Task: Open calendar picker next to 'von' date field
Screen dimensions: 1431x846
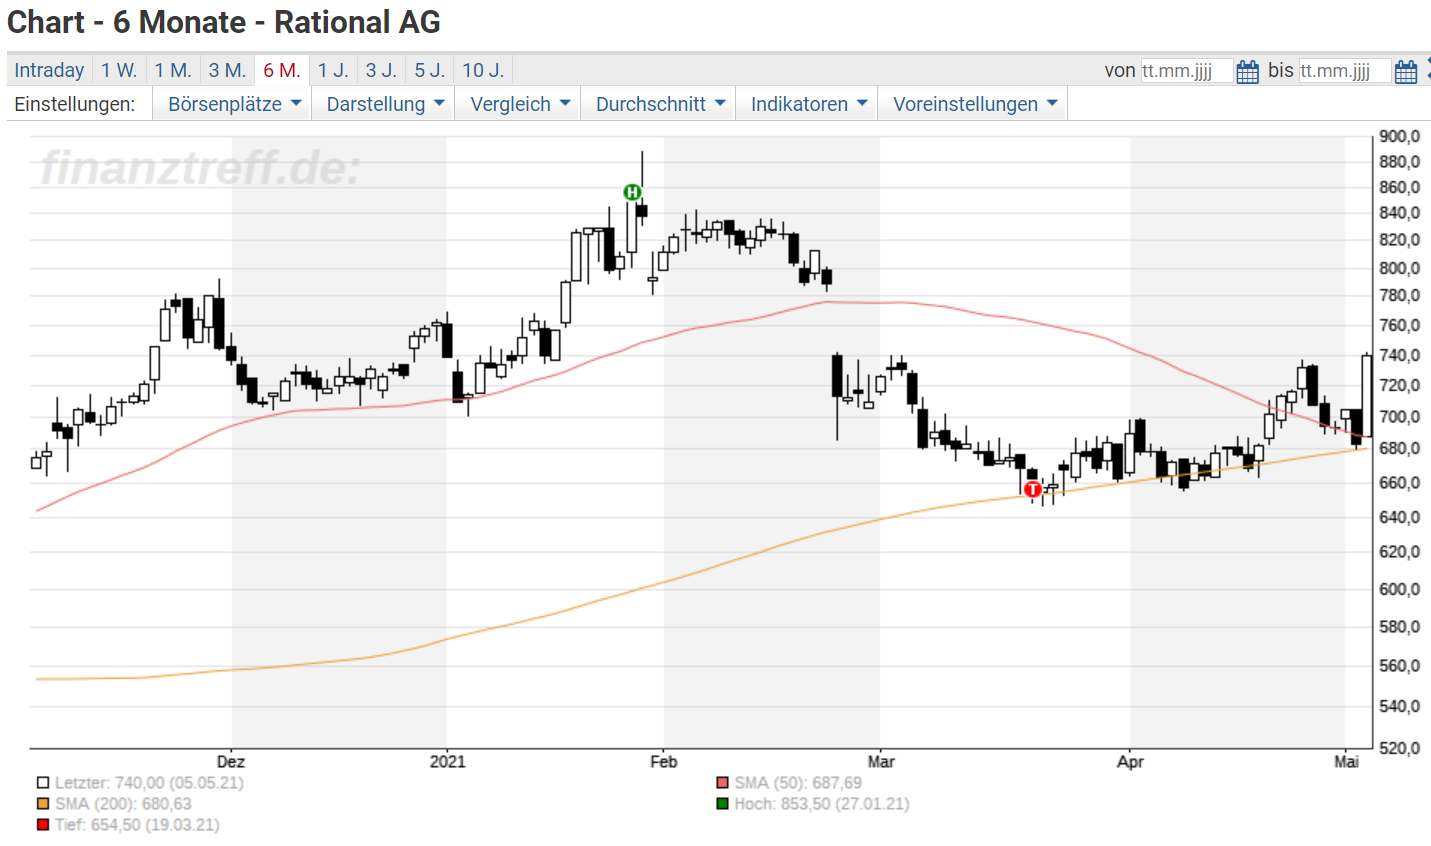Action: click(x=1247, y=72)
